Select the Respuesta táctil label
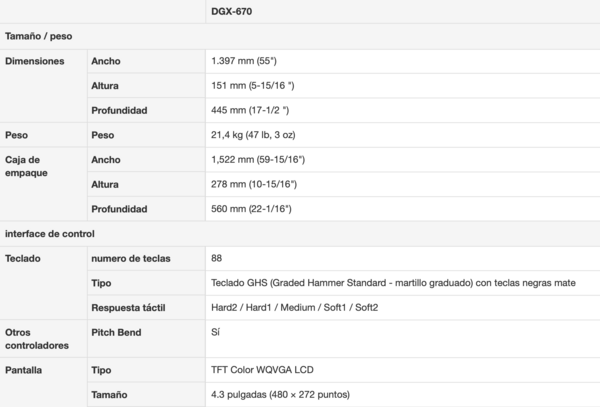Image resolution: width=600 pixels, height=407 pixels. [129, 307]
